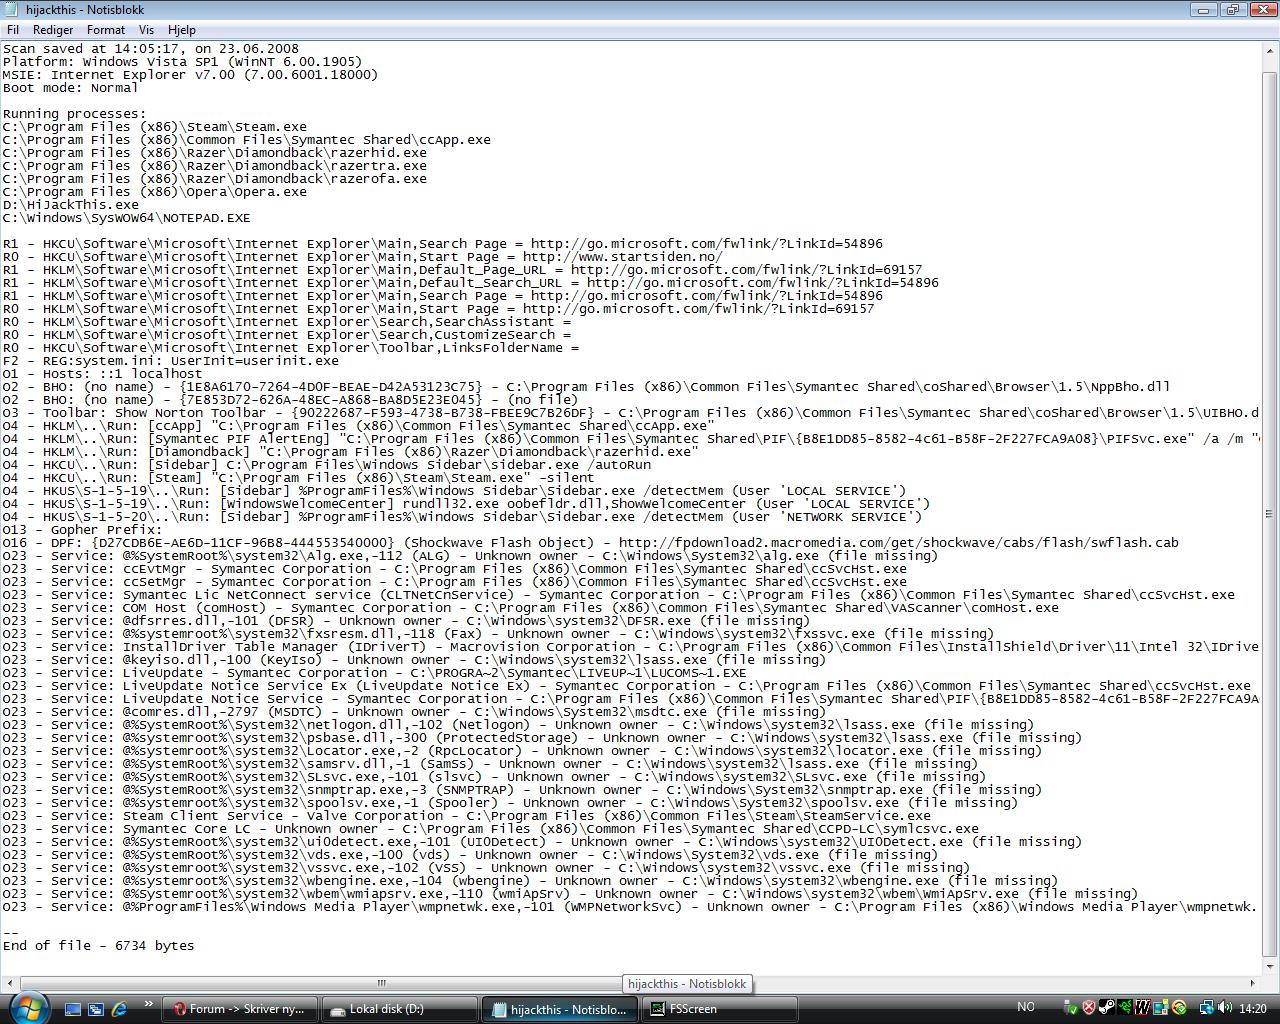The image size is (1280, 1024).
Task: Click the hijackthis Notisblokk taskbar button
Action: coord(559,1009)
